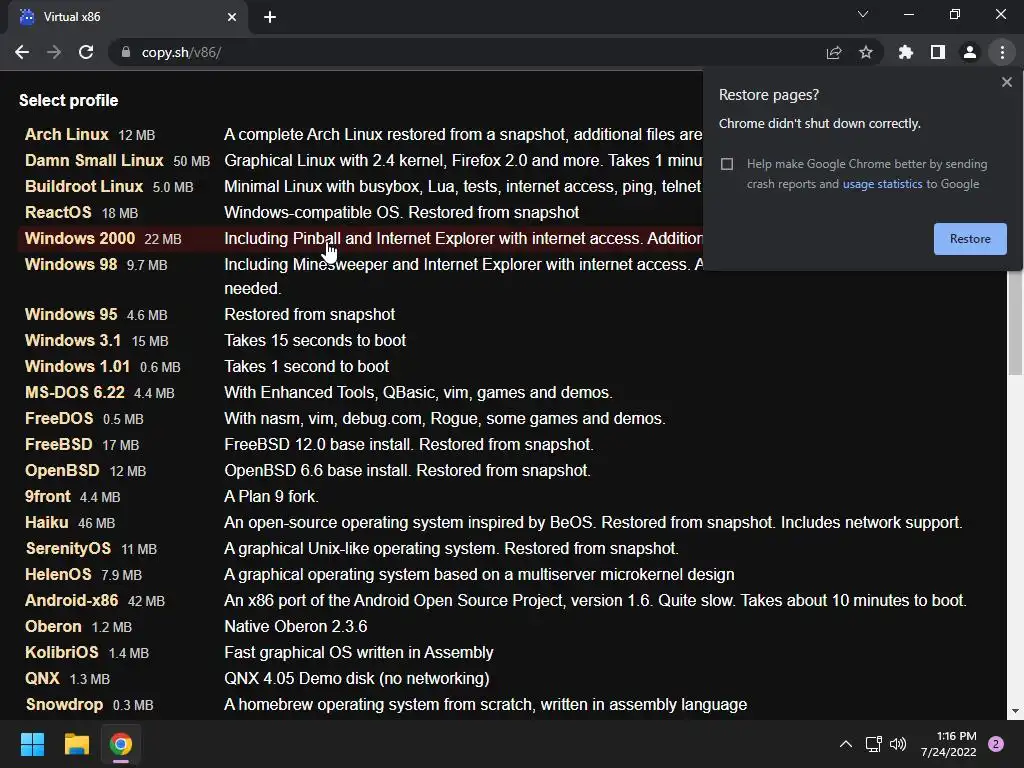This screenshot has width=1024, height=768.
Task: Open volume tray icon
Action: click(x=899, y=744)
